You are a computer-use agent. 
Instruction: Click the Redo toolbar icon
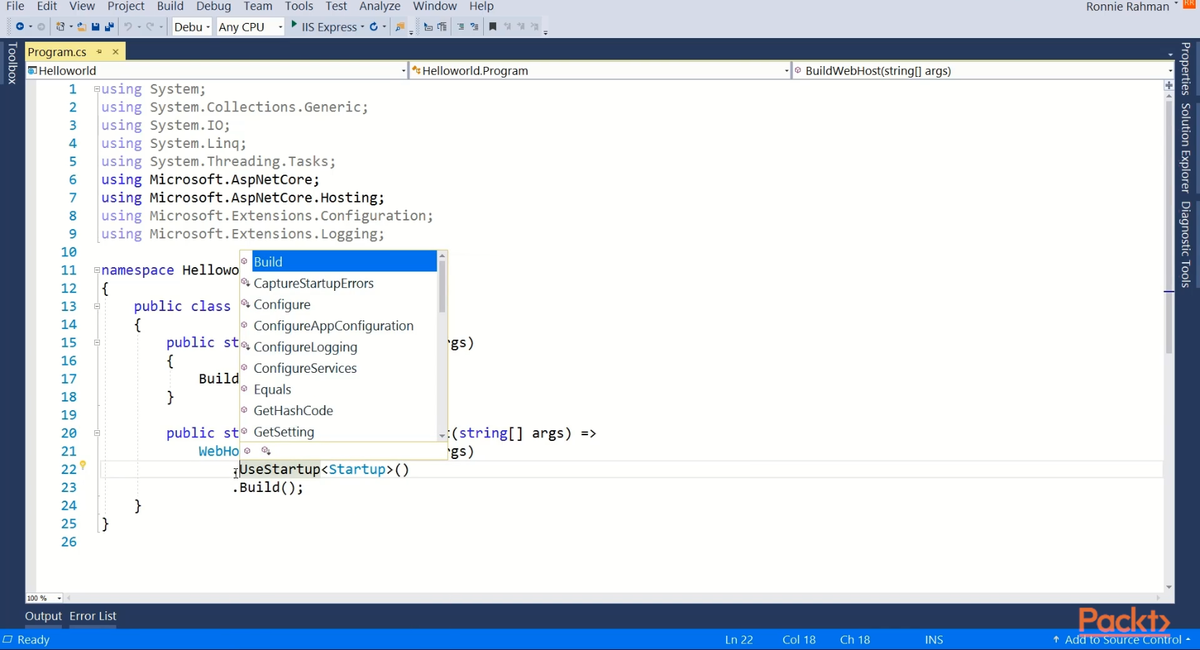click(149, 27)
